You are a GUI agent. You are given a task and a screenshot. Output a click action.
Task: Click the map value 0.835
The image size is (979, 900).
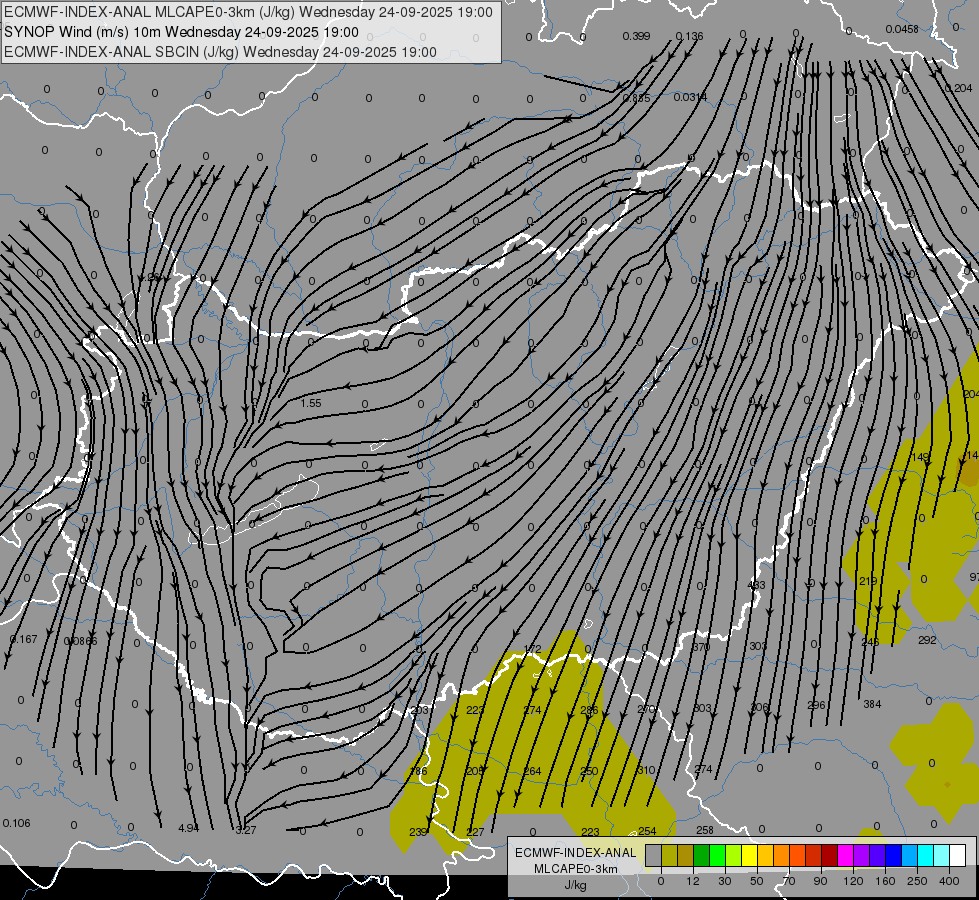tap(636, 98)
